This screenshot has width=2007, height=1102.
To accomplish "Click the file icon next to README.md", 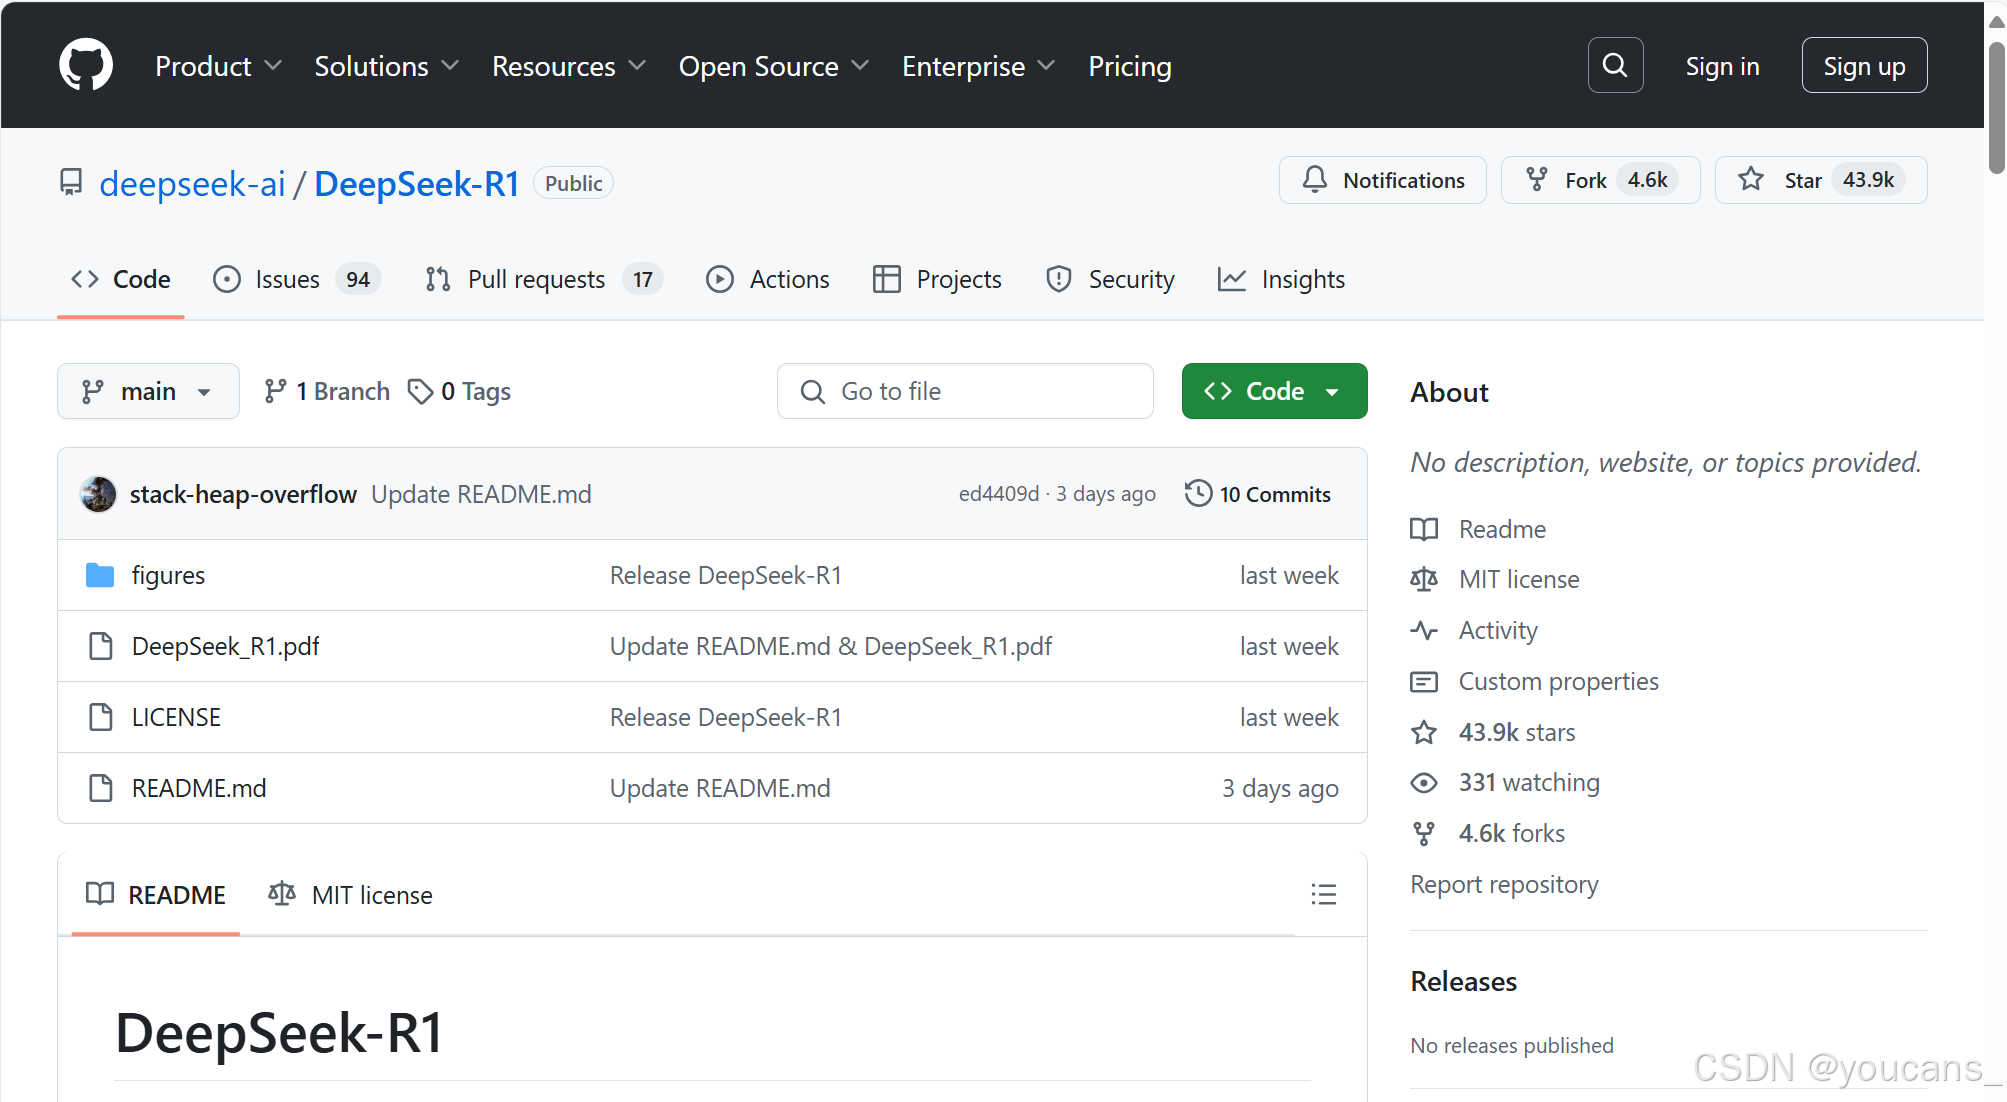I will [101, 788].
